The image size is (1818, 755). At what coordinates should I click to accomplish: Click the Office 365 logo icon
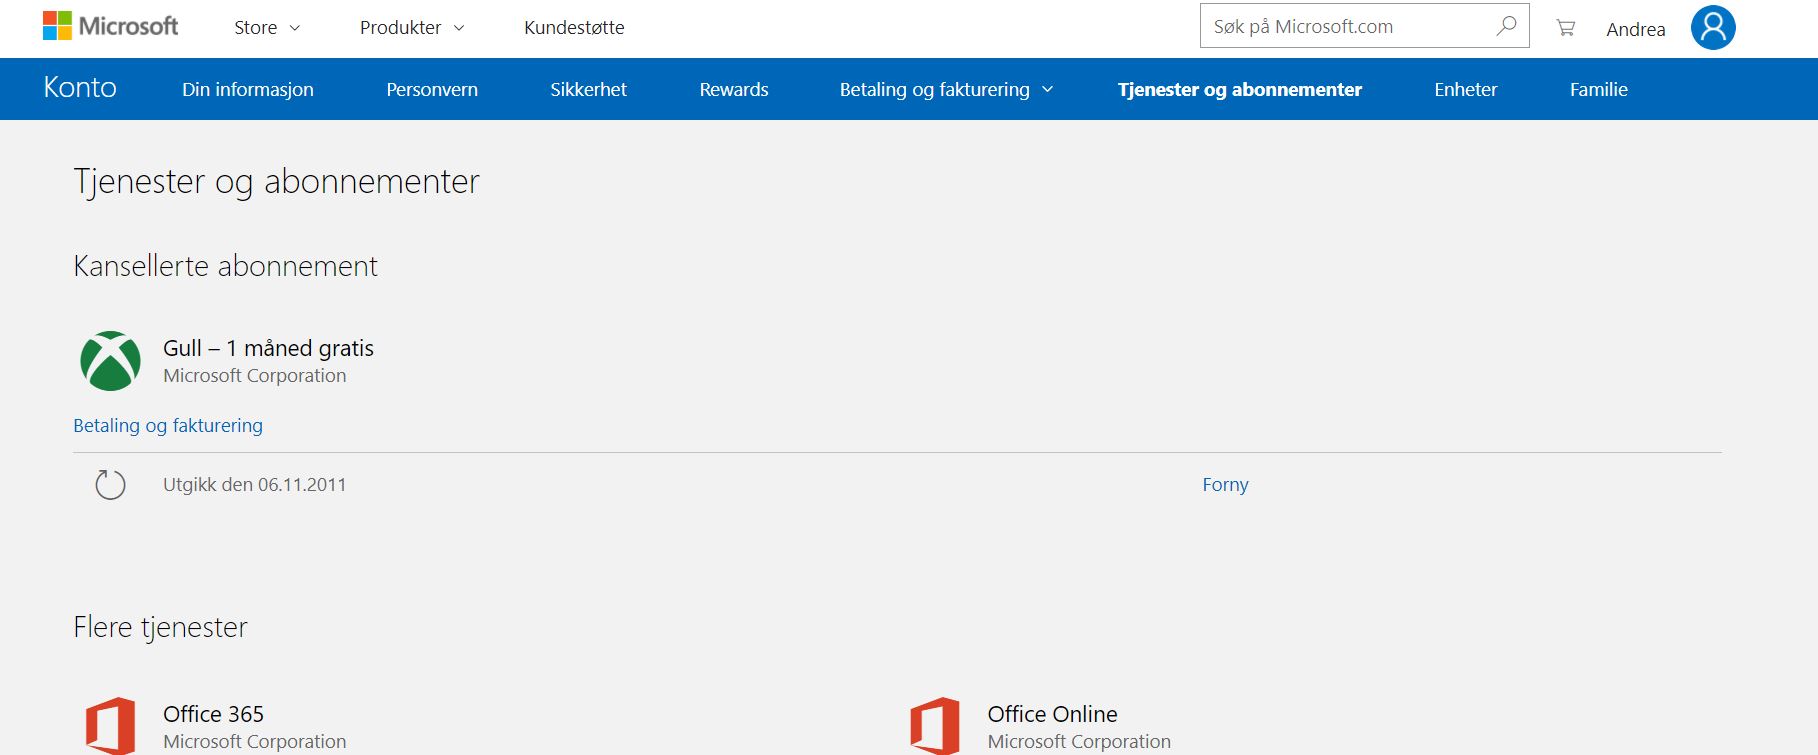click(x=110, y=725)
